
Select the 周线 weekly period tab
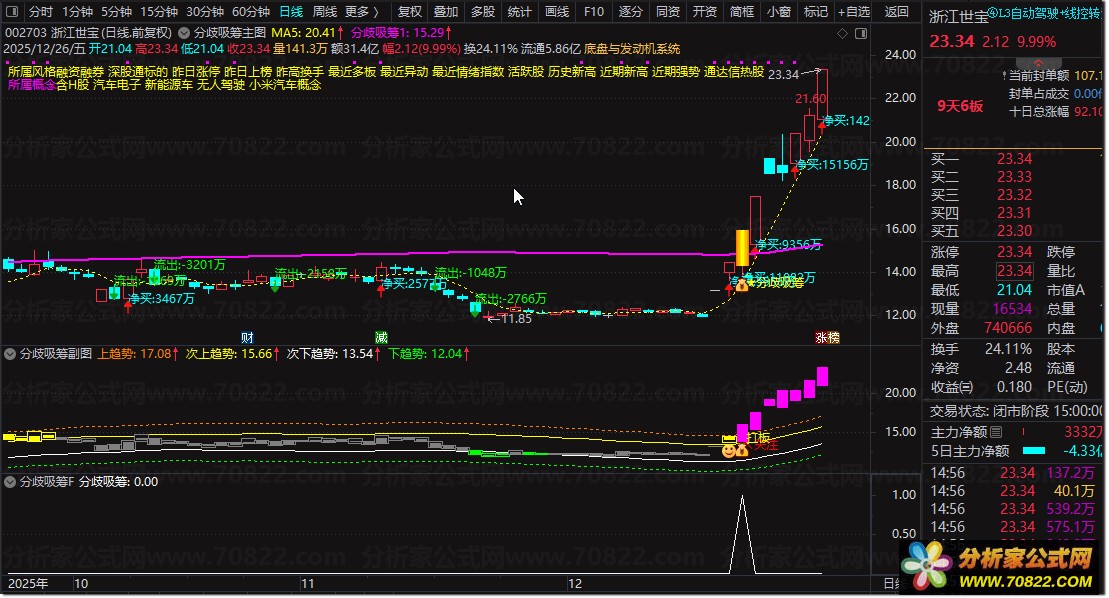325,11
